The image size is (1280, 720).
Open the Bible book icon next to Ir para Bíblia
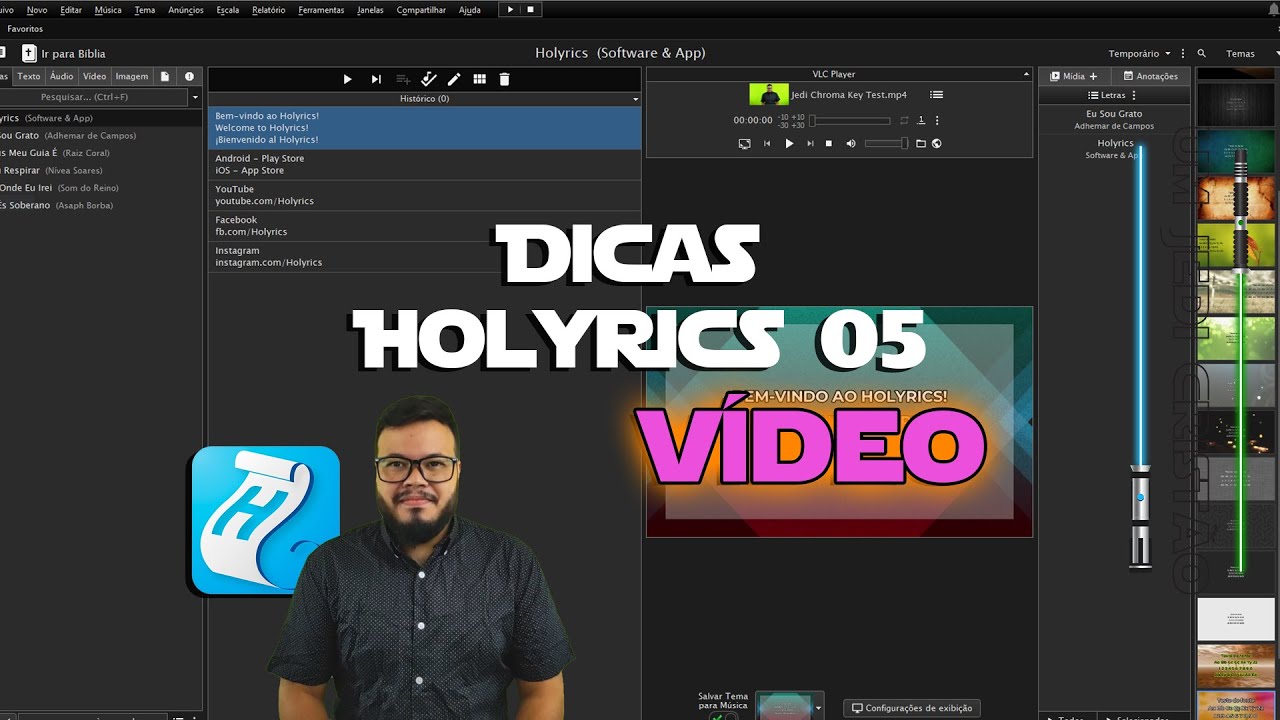point(29,53)
